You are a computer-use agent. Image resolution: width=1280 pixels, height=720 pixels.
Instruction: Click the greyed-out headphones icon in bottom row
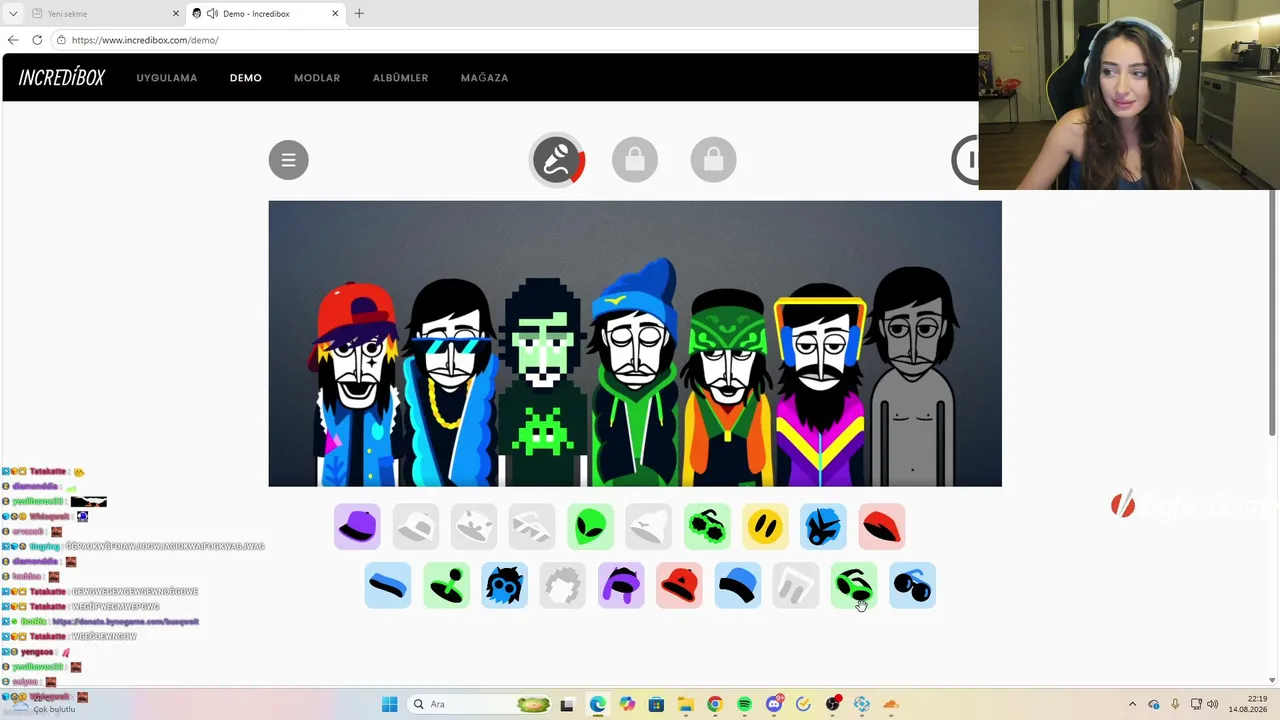point(796,585)
